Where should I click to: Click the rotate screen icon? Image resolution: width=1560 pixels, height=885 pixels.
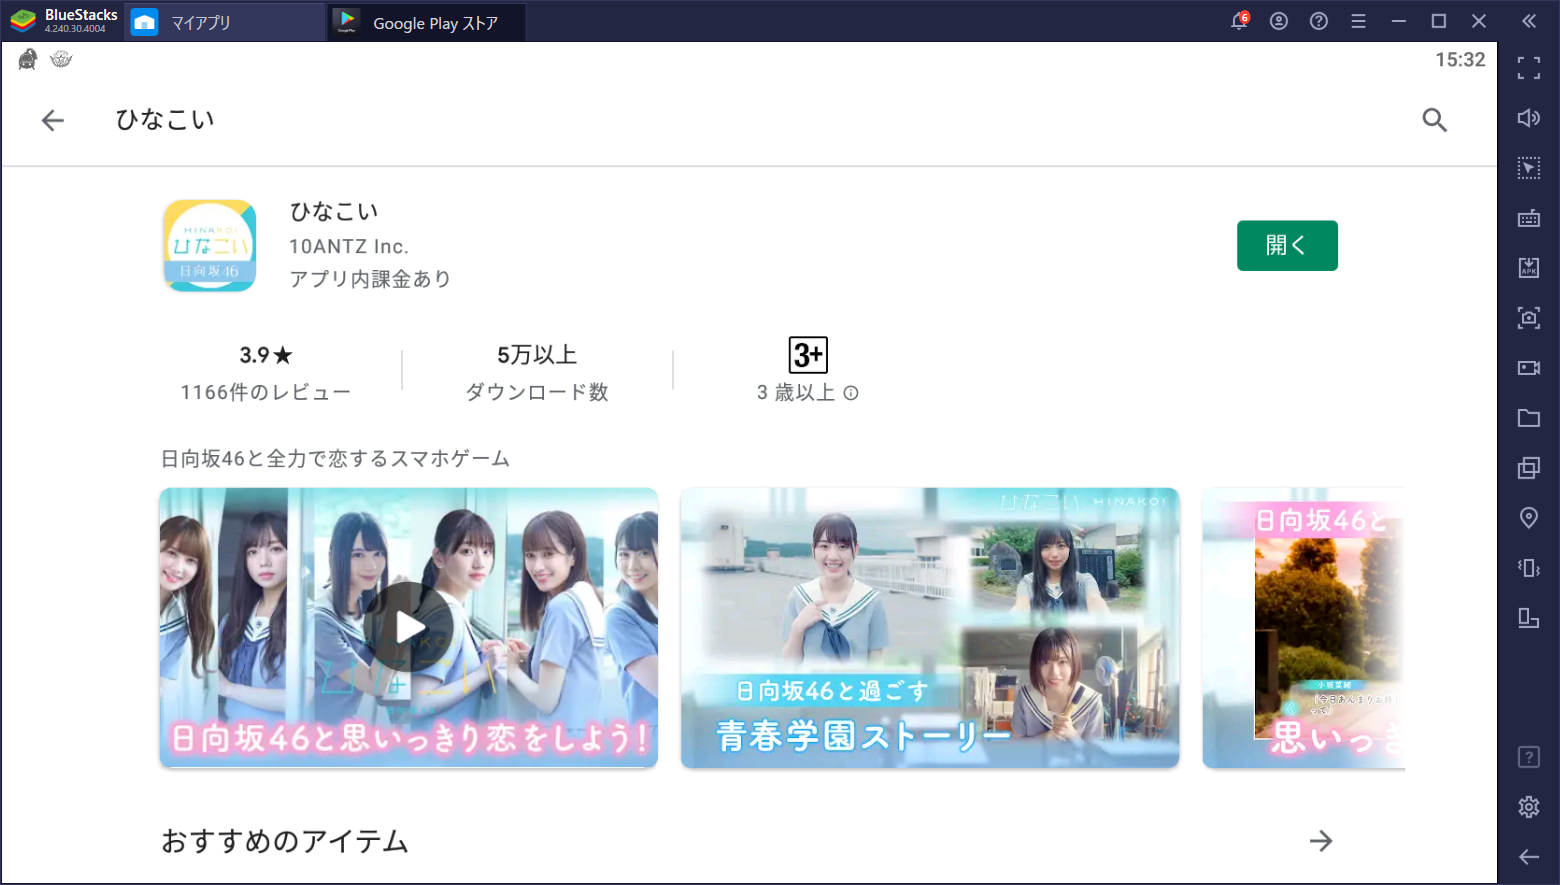(1529, 618)
